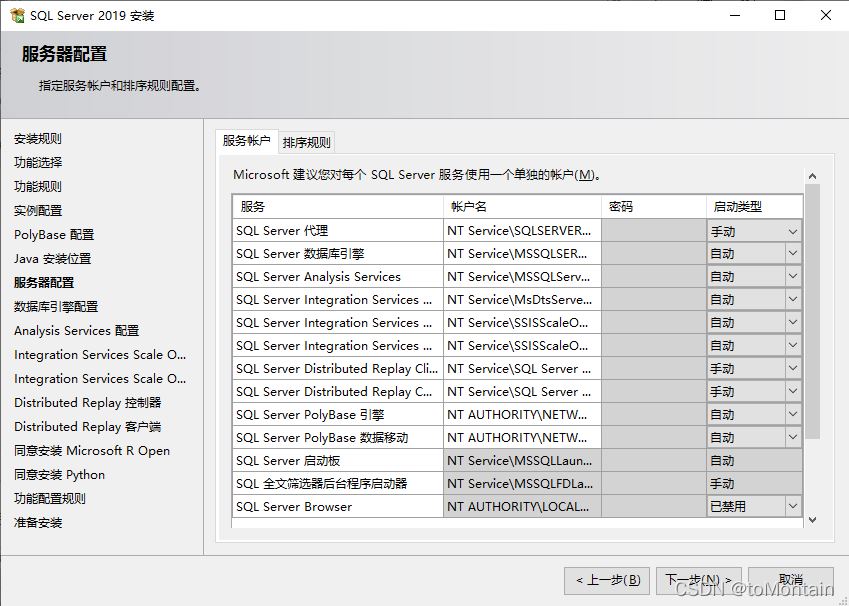Image resolution: width=849 pixels, height=606 pixels.
Task: Select 数据库引擎配置 in sidebar
Action: [x=56, y=307]
